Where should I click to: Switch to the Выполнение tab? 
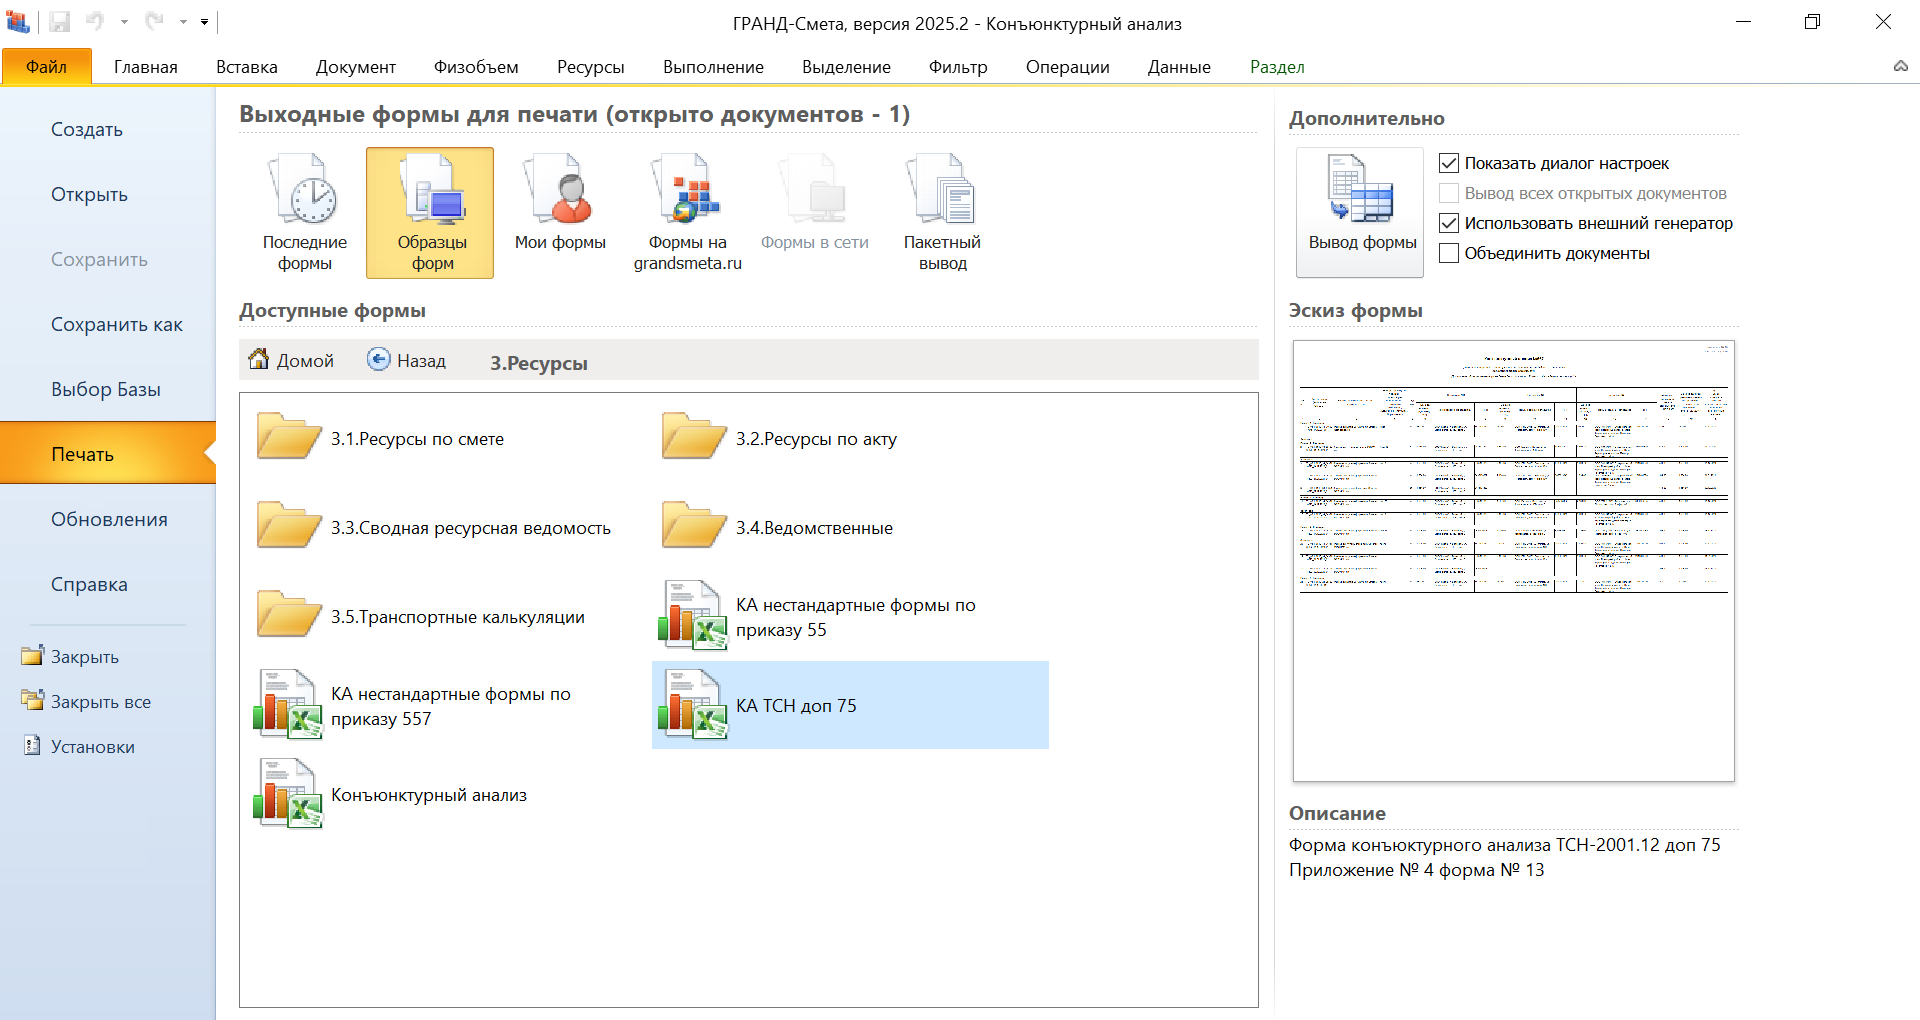pos(713,67)
